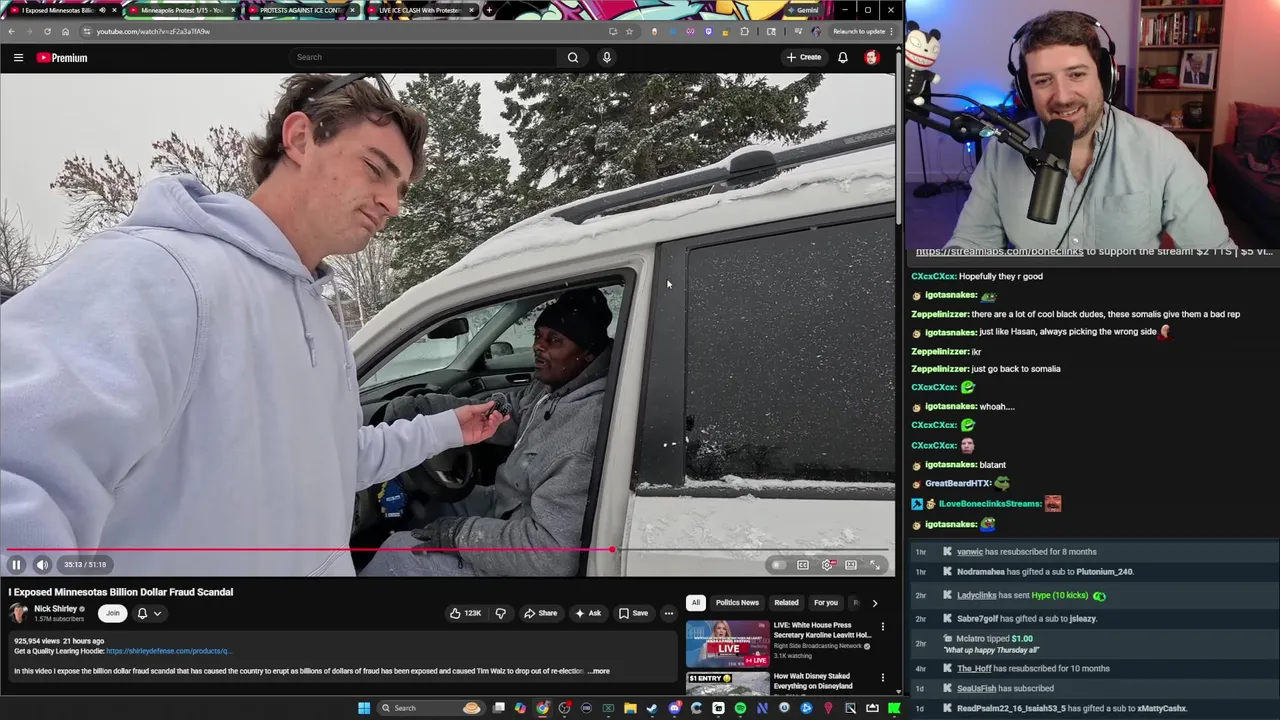The width and height of the screenshot is (1280, 720).
Task: Open the subscription notification bell dropdown
Action: point(149,613)
